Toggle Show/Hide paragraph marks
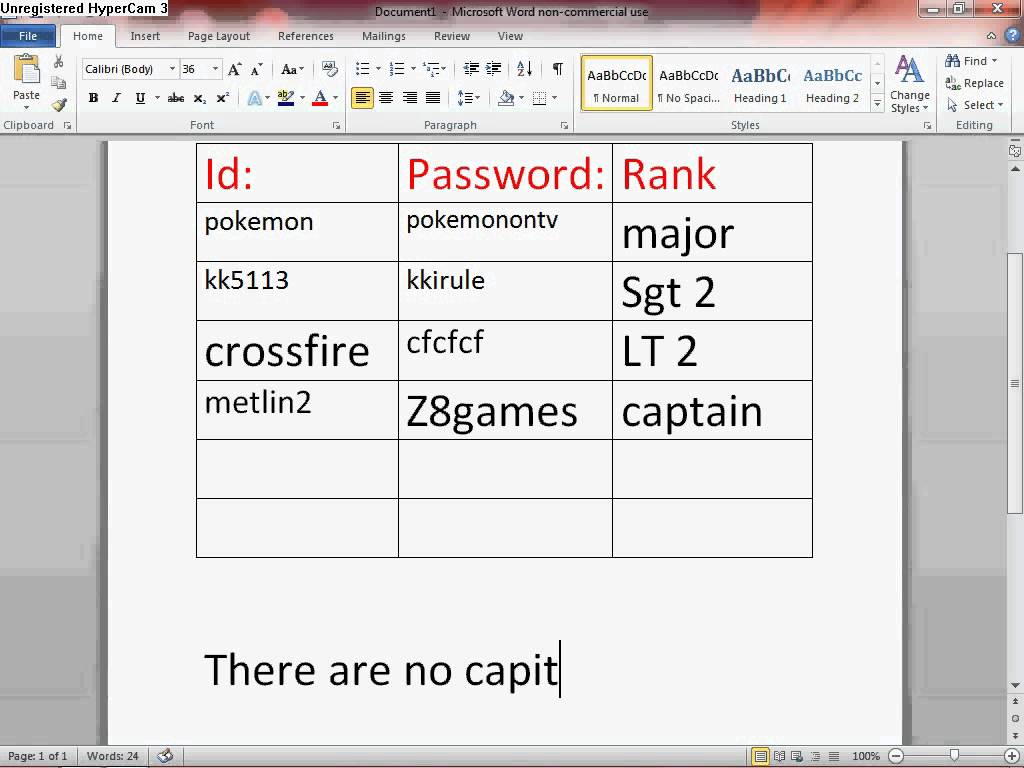 (558, 69)
